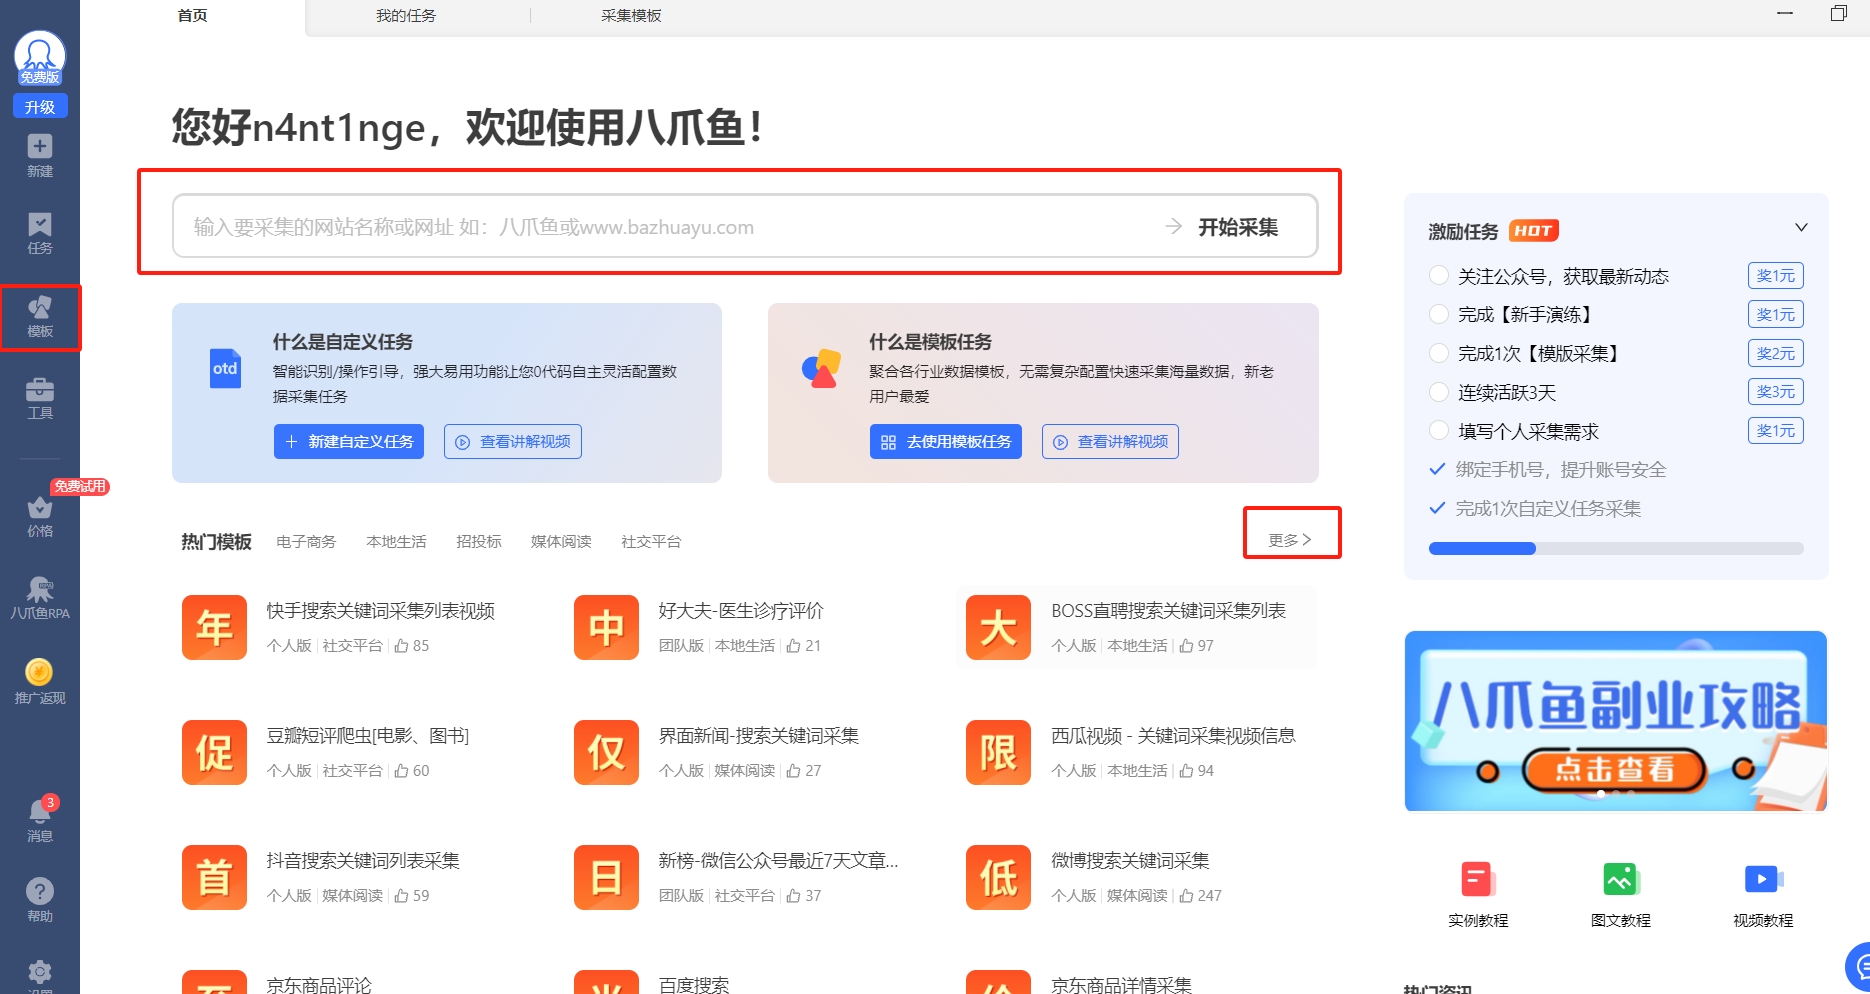
Task: Select the 填写个人采集需求 radio circle
Action: pos(1438,430)
